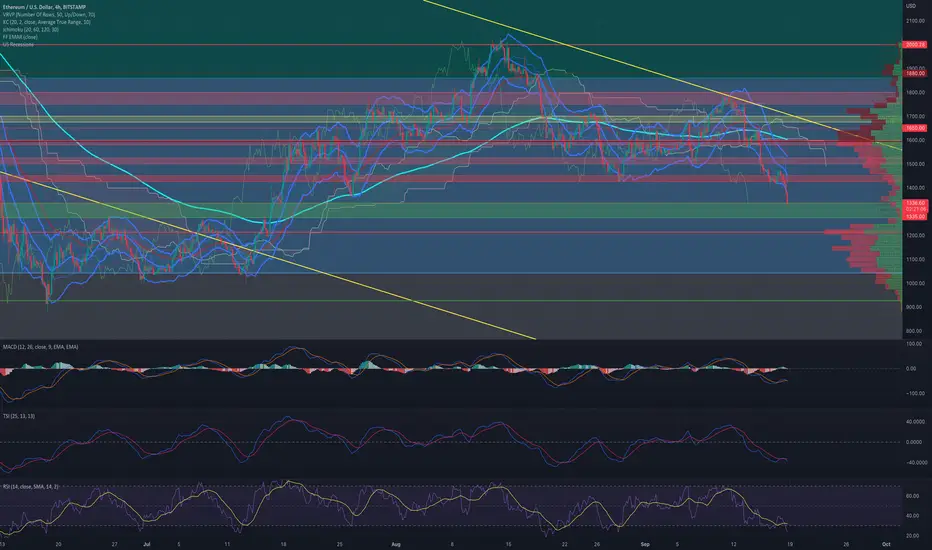The image size is (932, 550).
Task: Click the MACD -100.00 scale value
Action: pos(915,394)
